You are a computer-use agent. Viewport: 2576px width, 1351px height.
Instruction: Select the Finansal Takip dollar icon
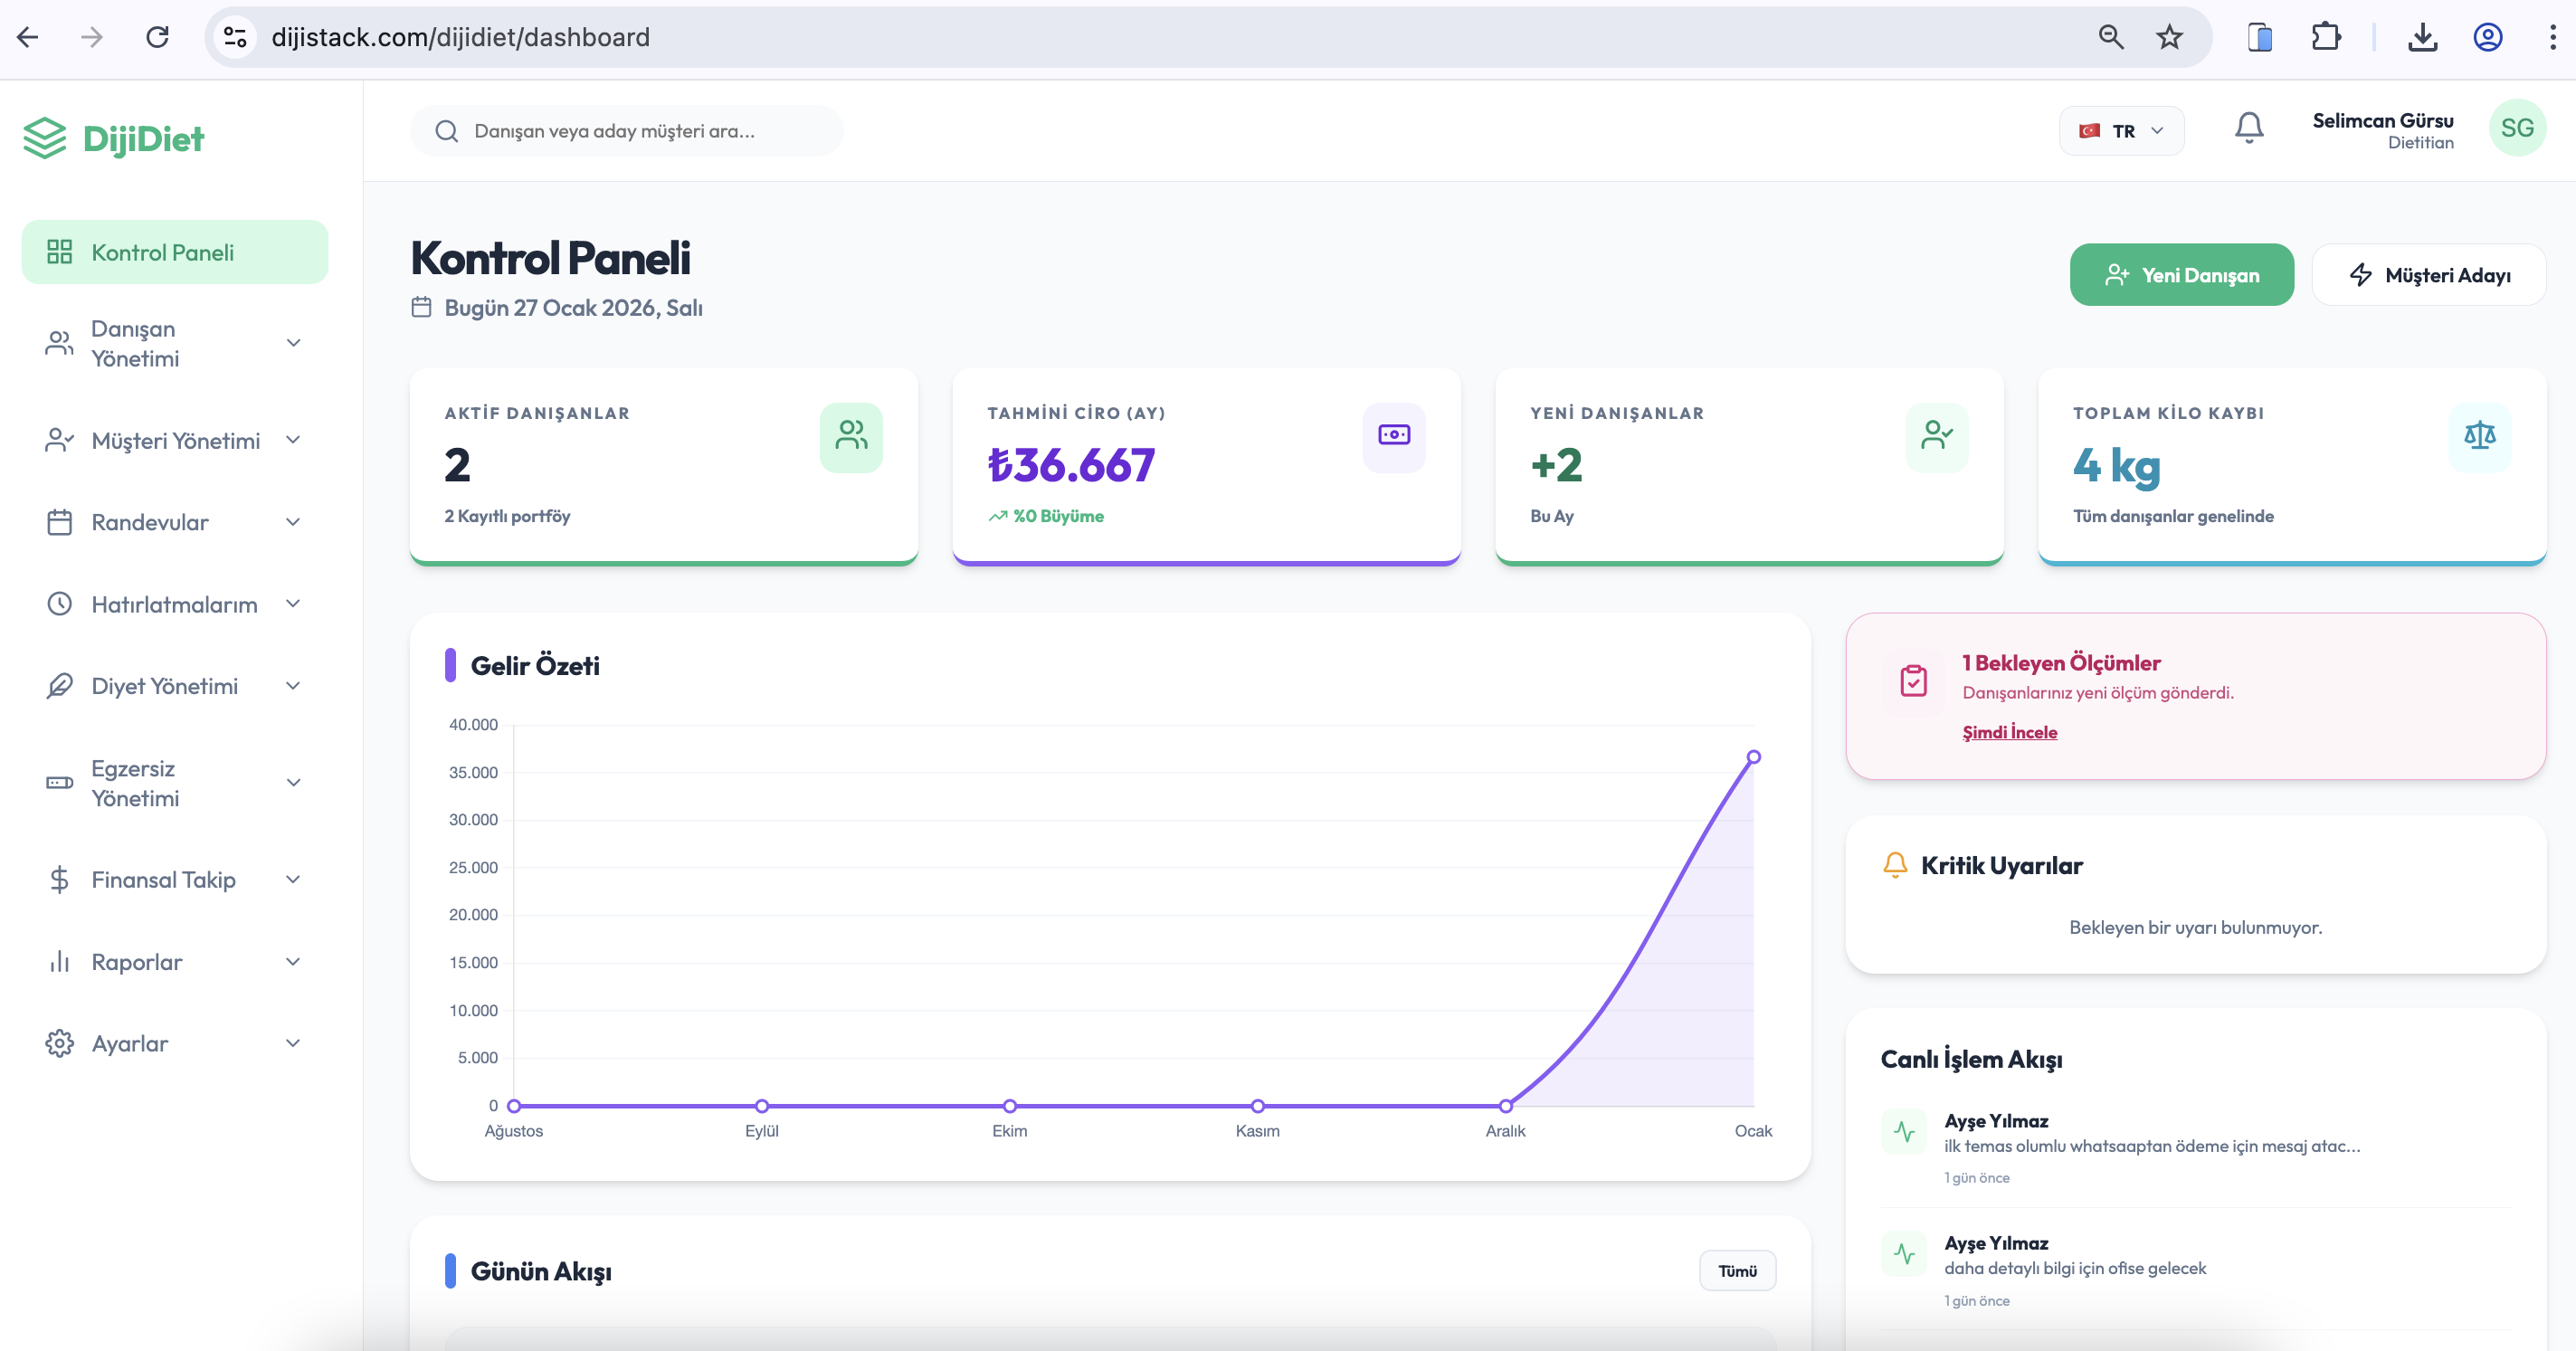pos(58,879)
